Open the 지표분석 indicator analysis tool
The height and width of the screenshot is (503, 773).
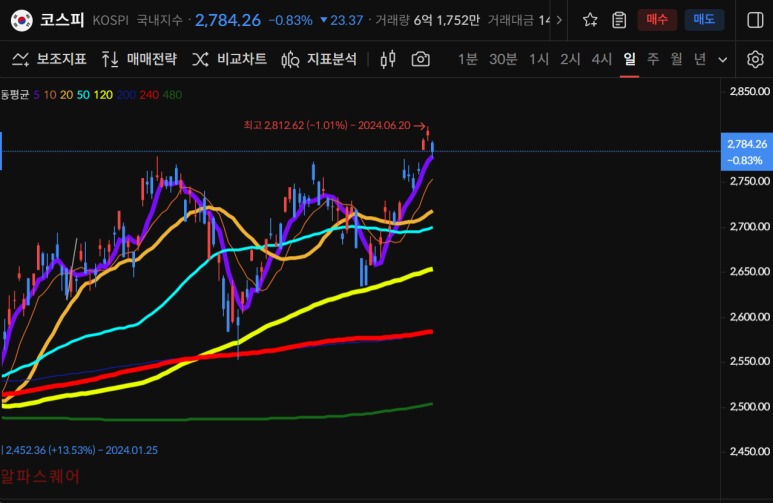point(319,59)
